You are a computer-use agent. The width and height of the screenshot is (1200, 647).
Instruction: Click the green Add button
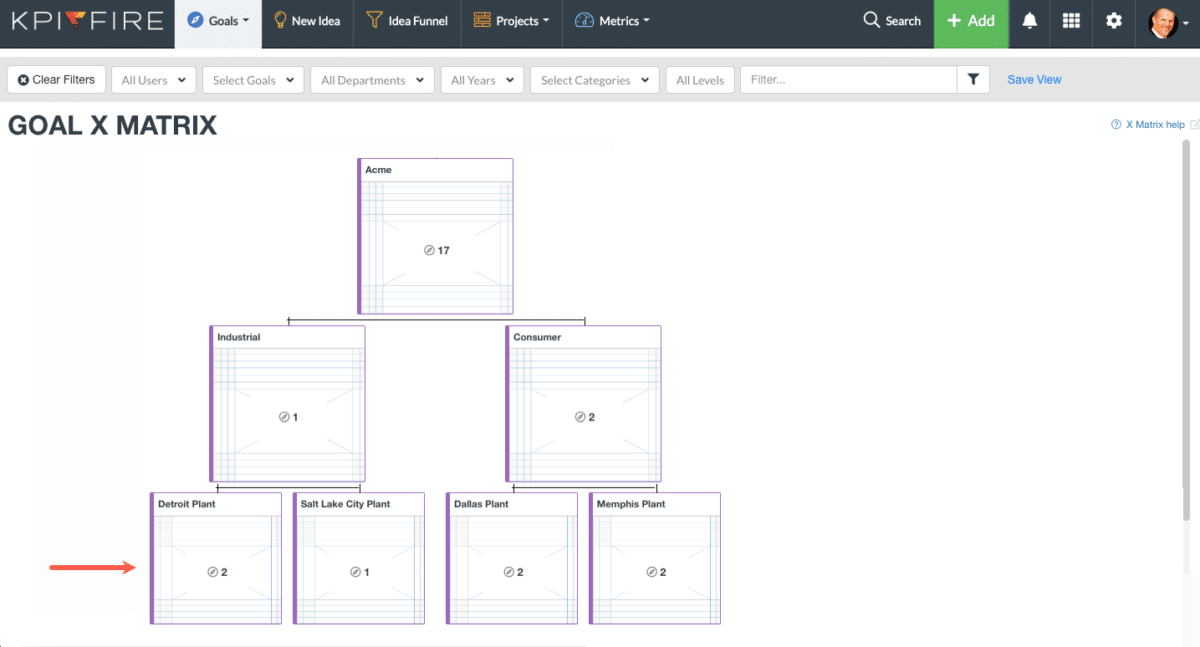[x=971, y=20]
